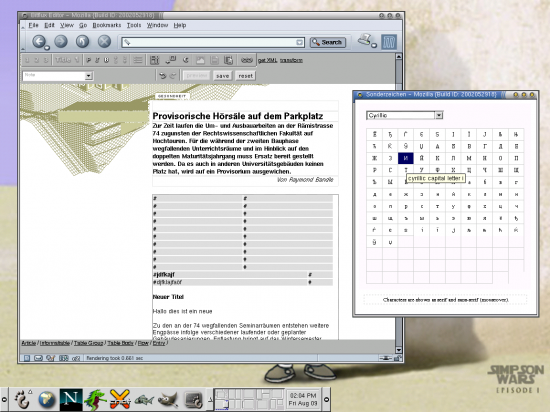
Task: Click the get XML link
Action: coord(267,60)
